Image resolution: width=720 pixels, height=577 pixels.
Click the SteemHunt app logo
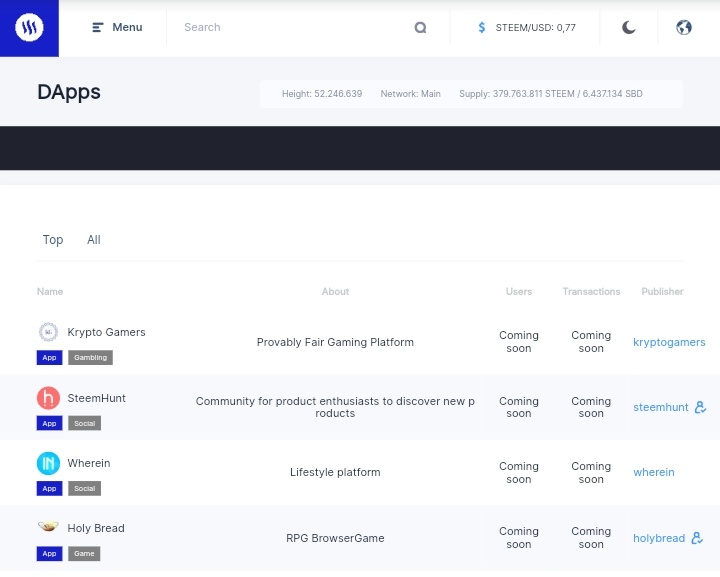pyautogui.click(x=48, y=398)
